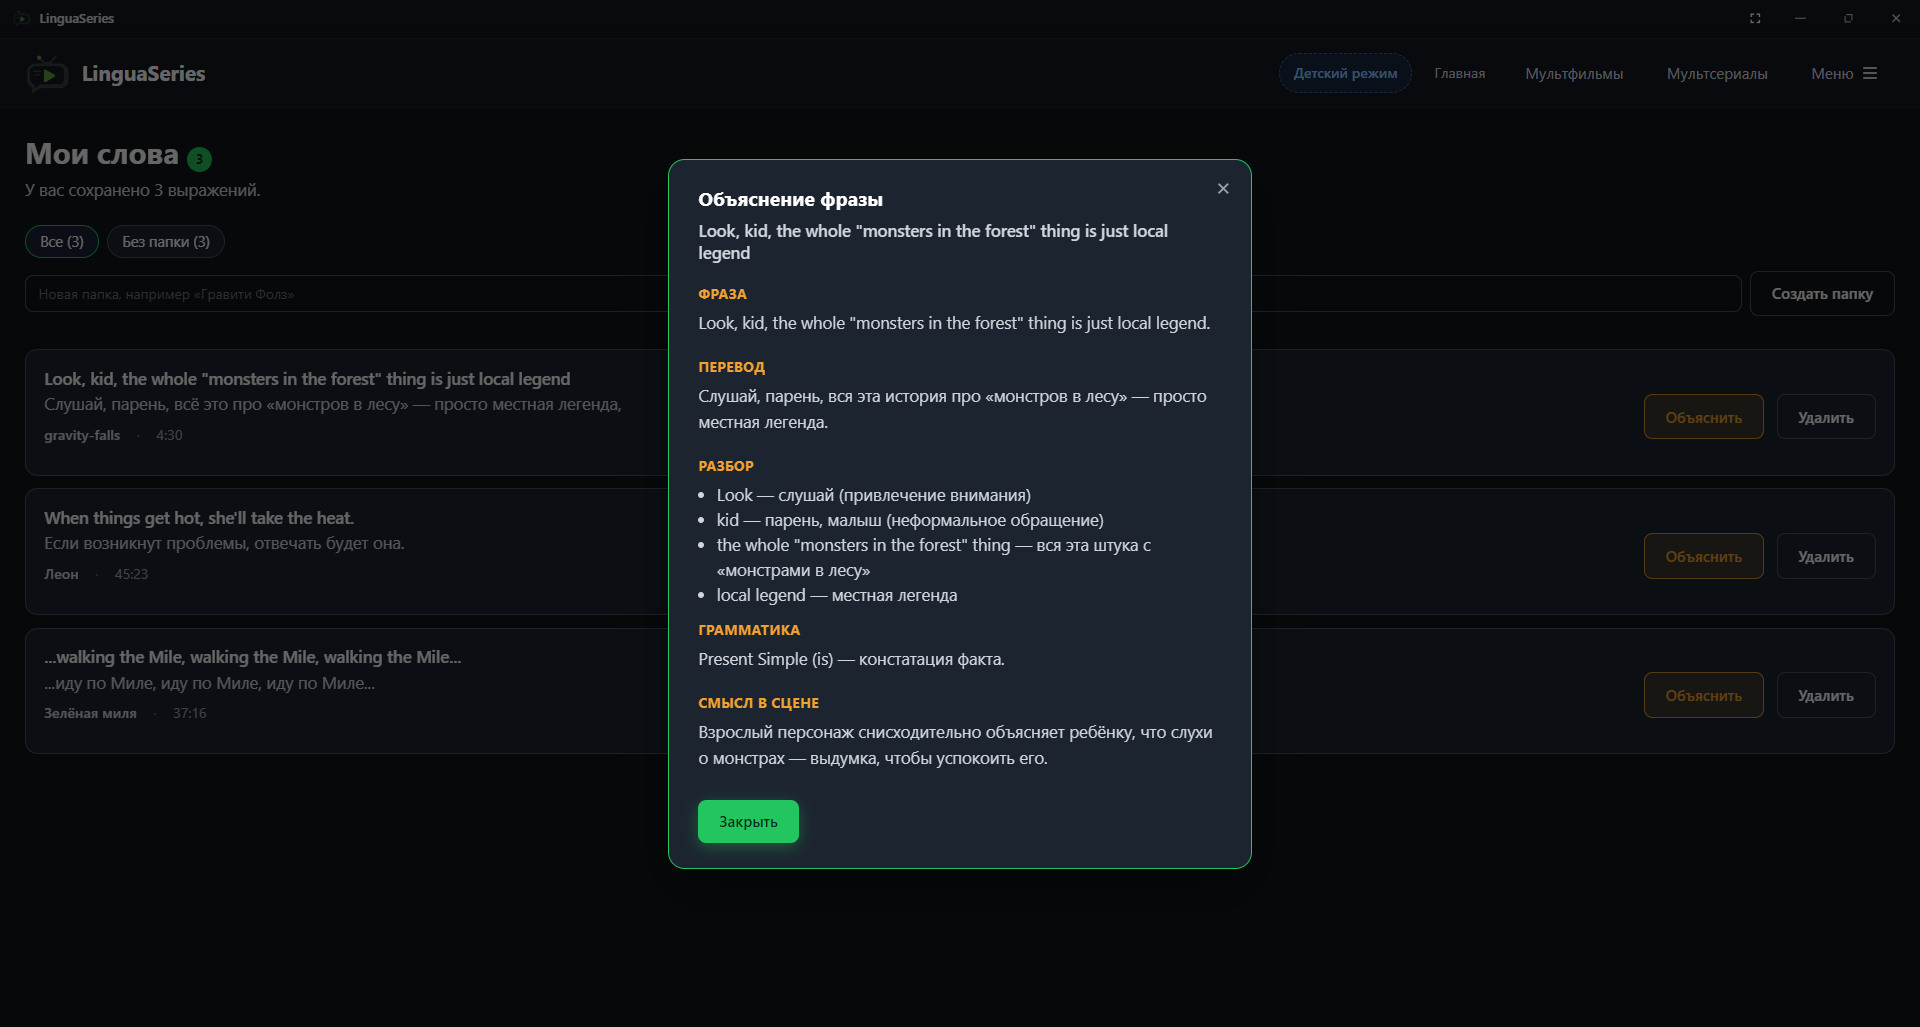Click the Создать папку button
Screen dimensions: 1920x1027
(1822, 294)
